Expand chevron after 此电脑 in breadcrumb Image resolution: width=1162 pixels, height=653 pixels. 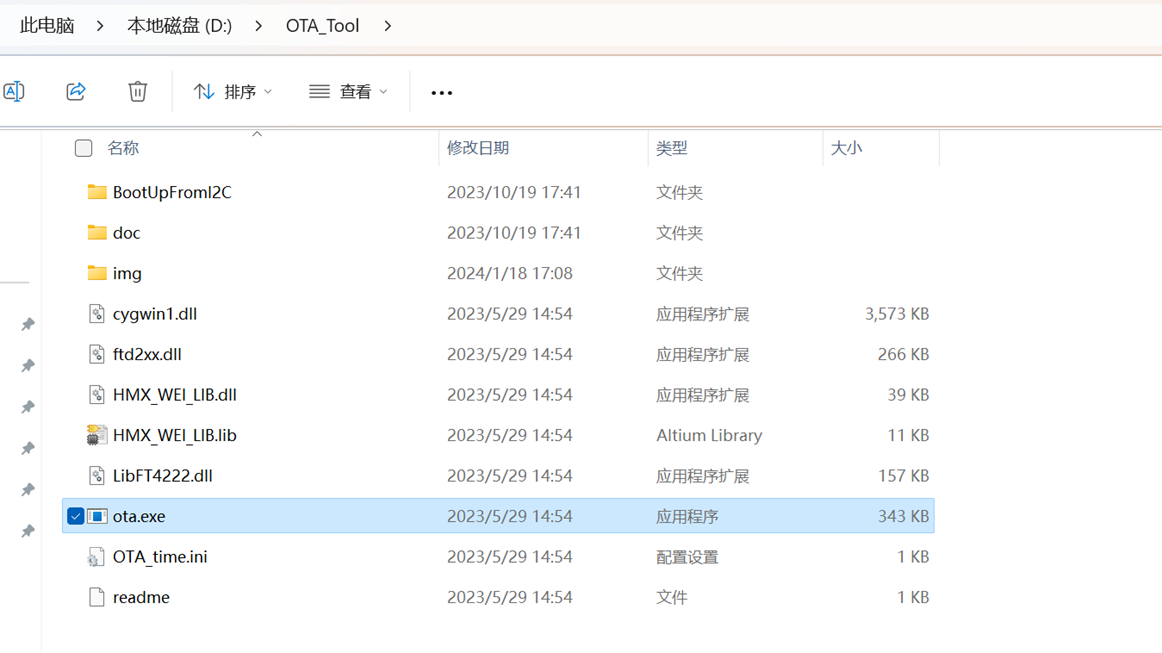(100, 26)
